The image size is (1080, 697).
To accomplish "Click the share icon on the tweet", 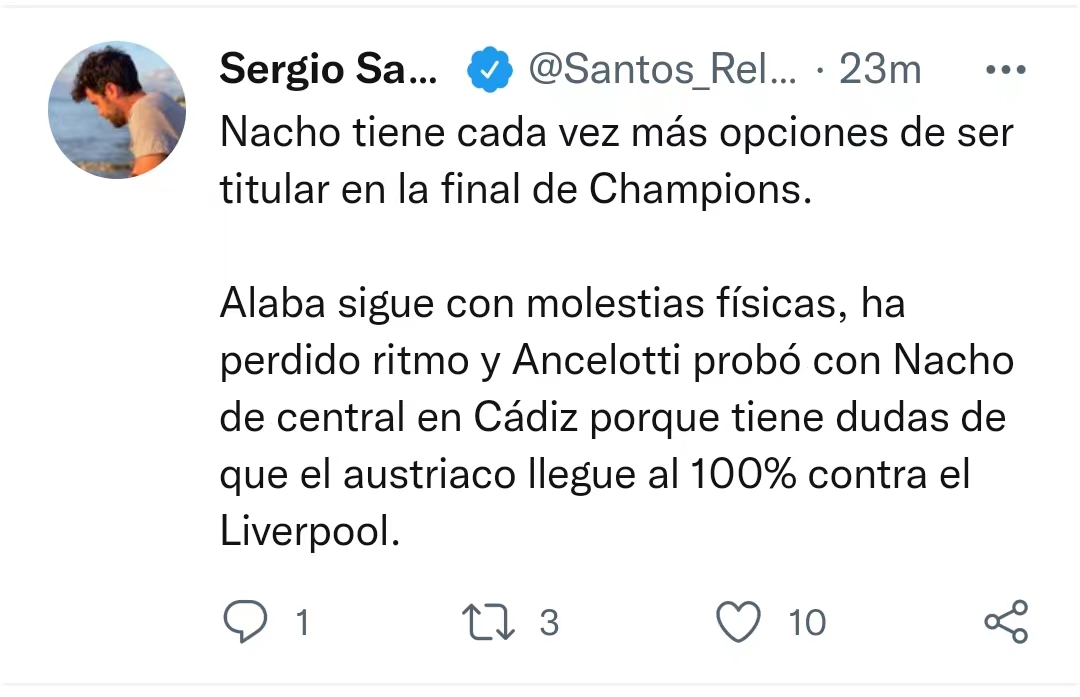I will (1005, 622).
